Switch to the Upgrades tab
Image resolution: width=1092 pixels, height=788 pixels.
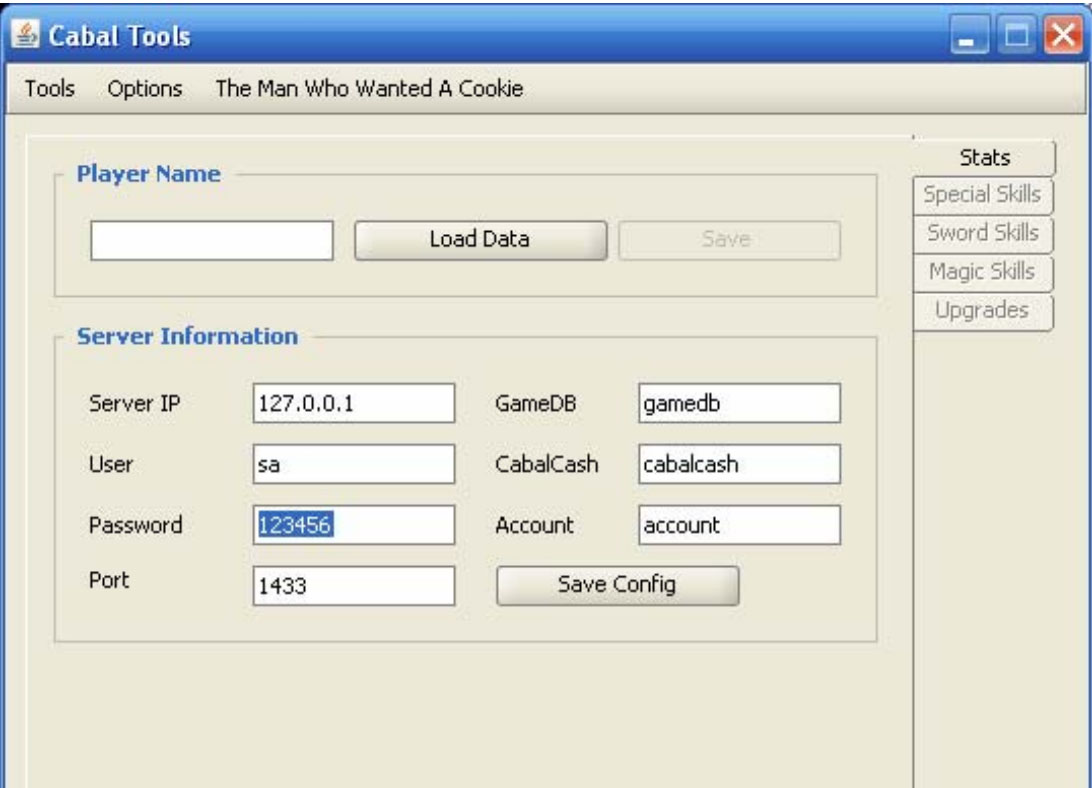[x=982, y=311]
